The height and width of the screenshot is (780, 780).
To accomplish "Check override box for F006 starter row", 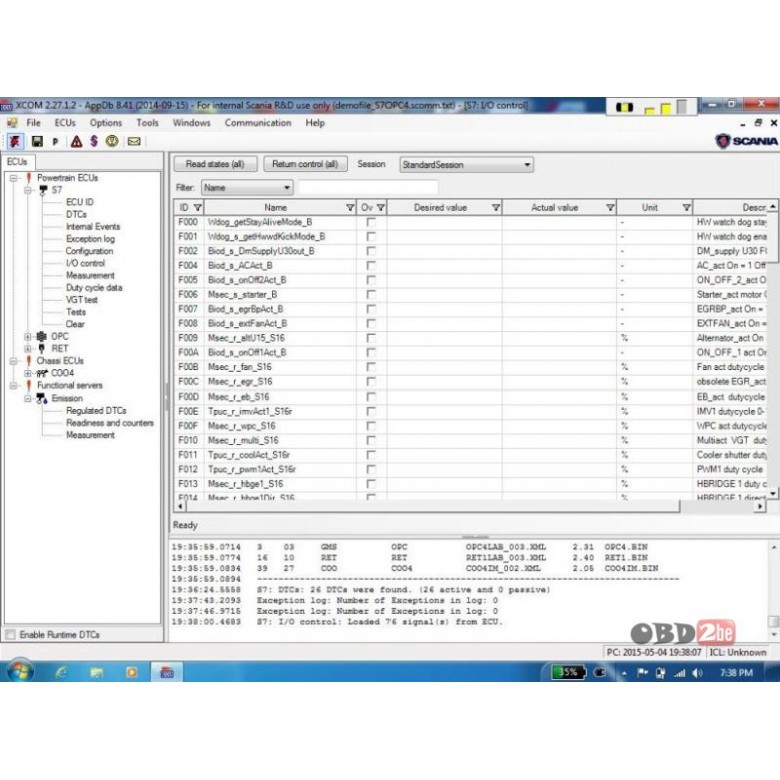I will (x=371, y=294).
